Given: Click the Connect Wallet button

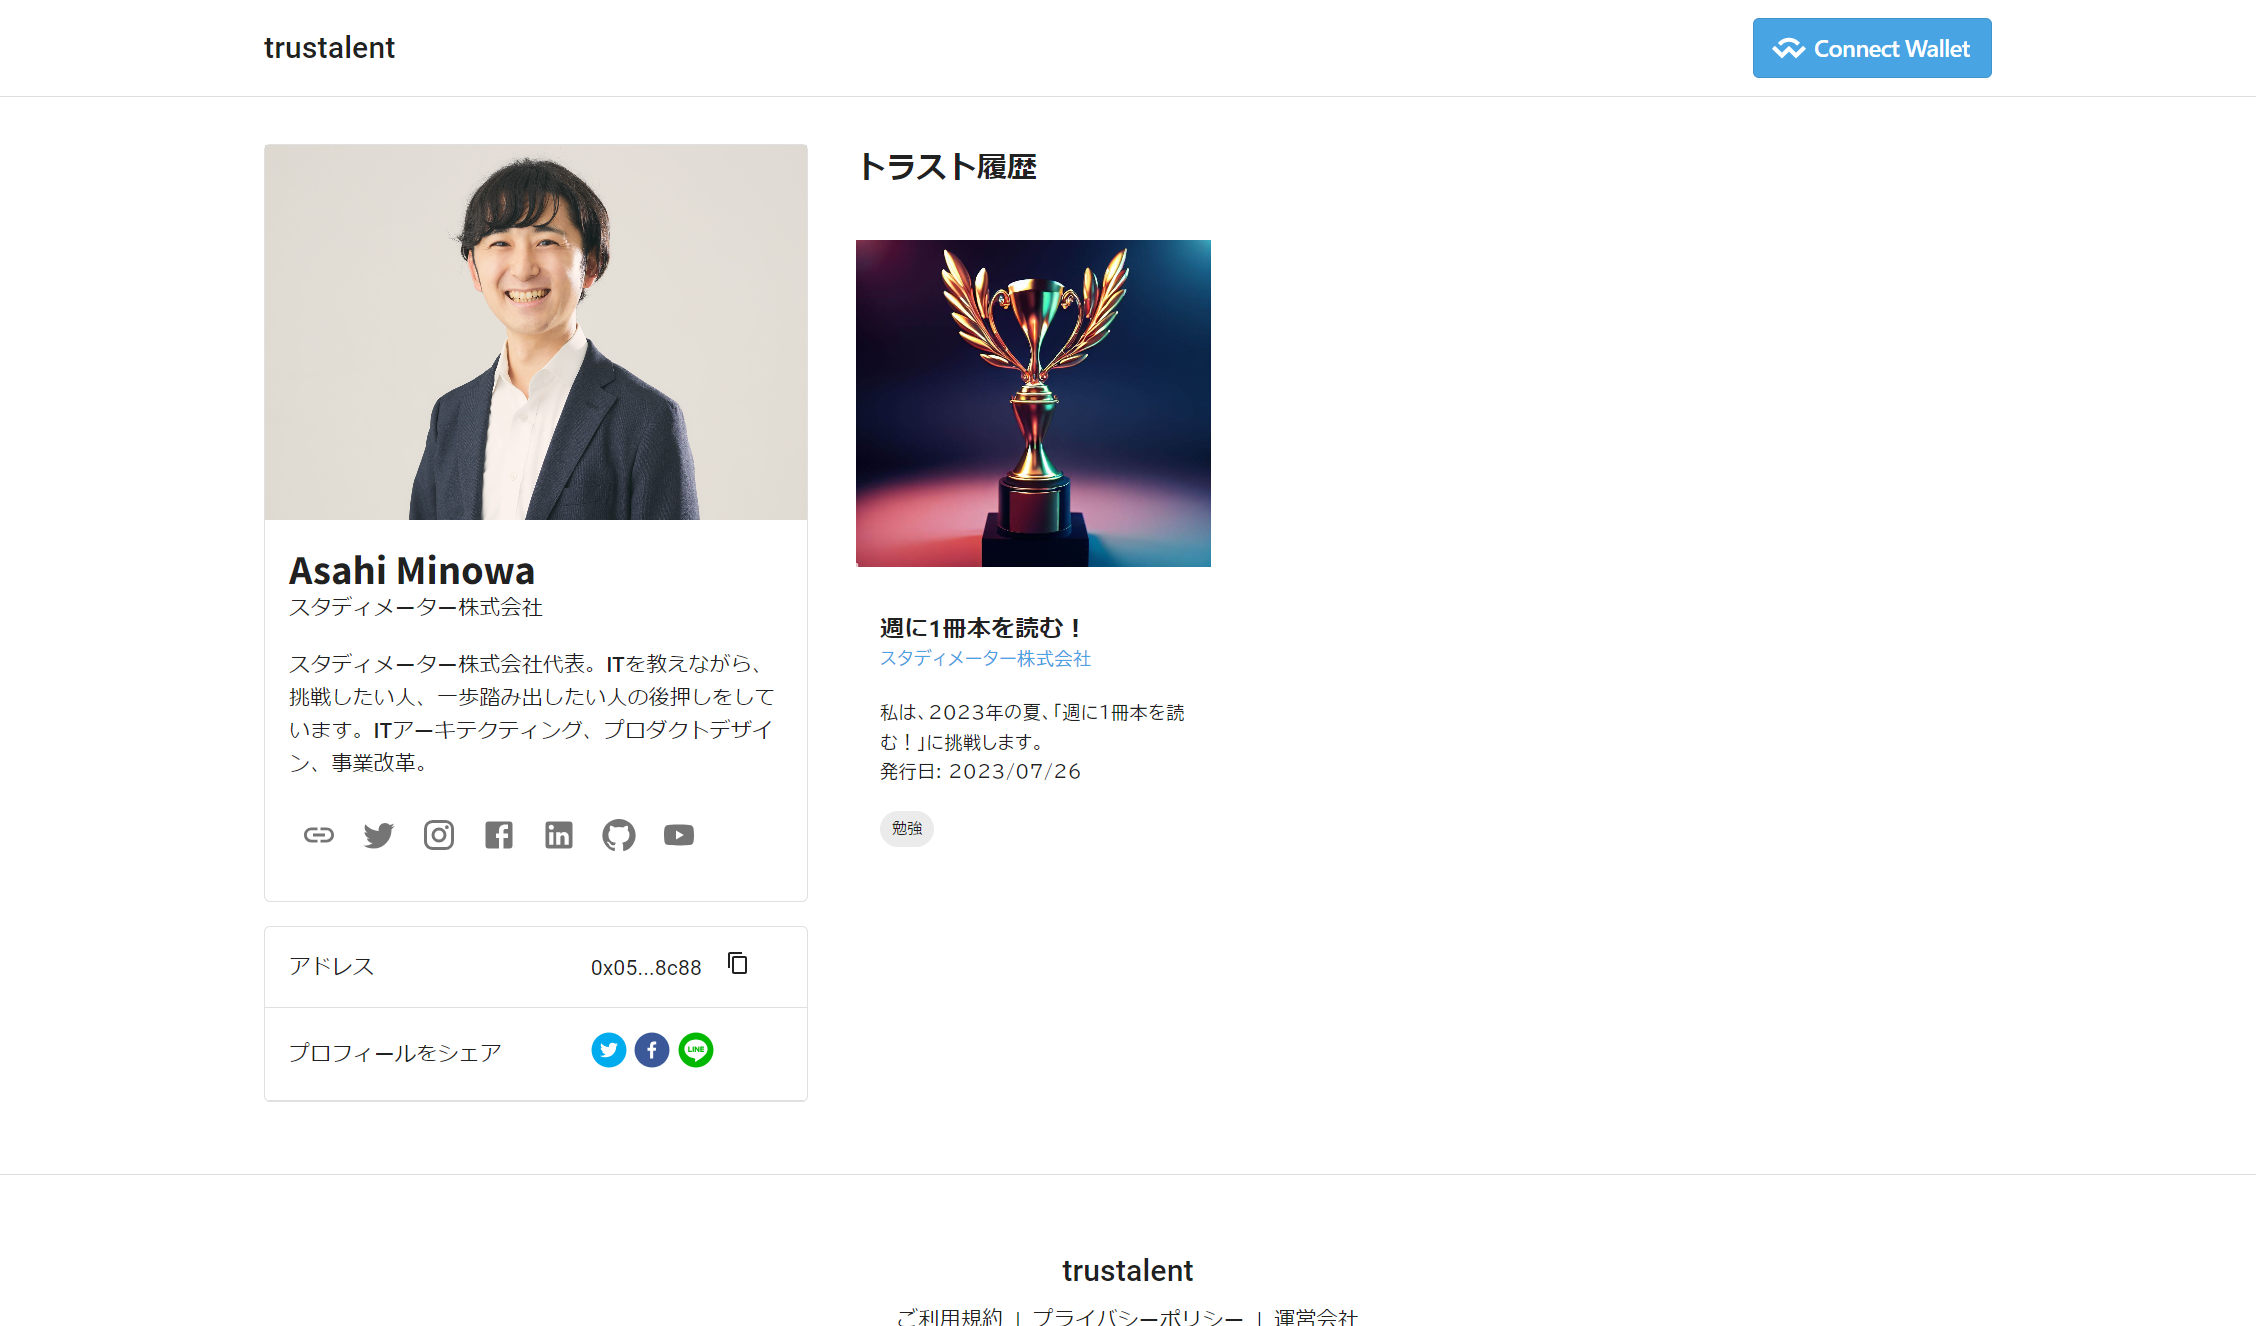Looking at the screenshot, I should tap(1871, 47).
